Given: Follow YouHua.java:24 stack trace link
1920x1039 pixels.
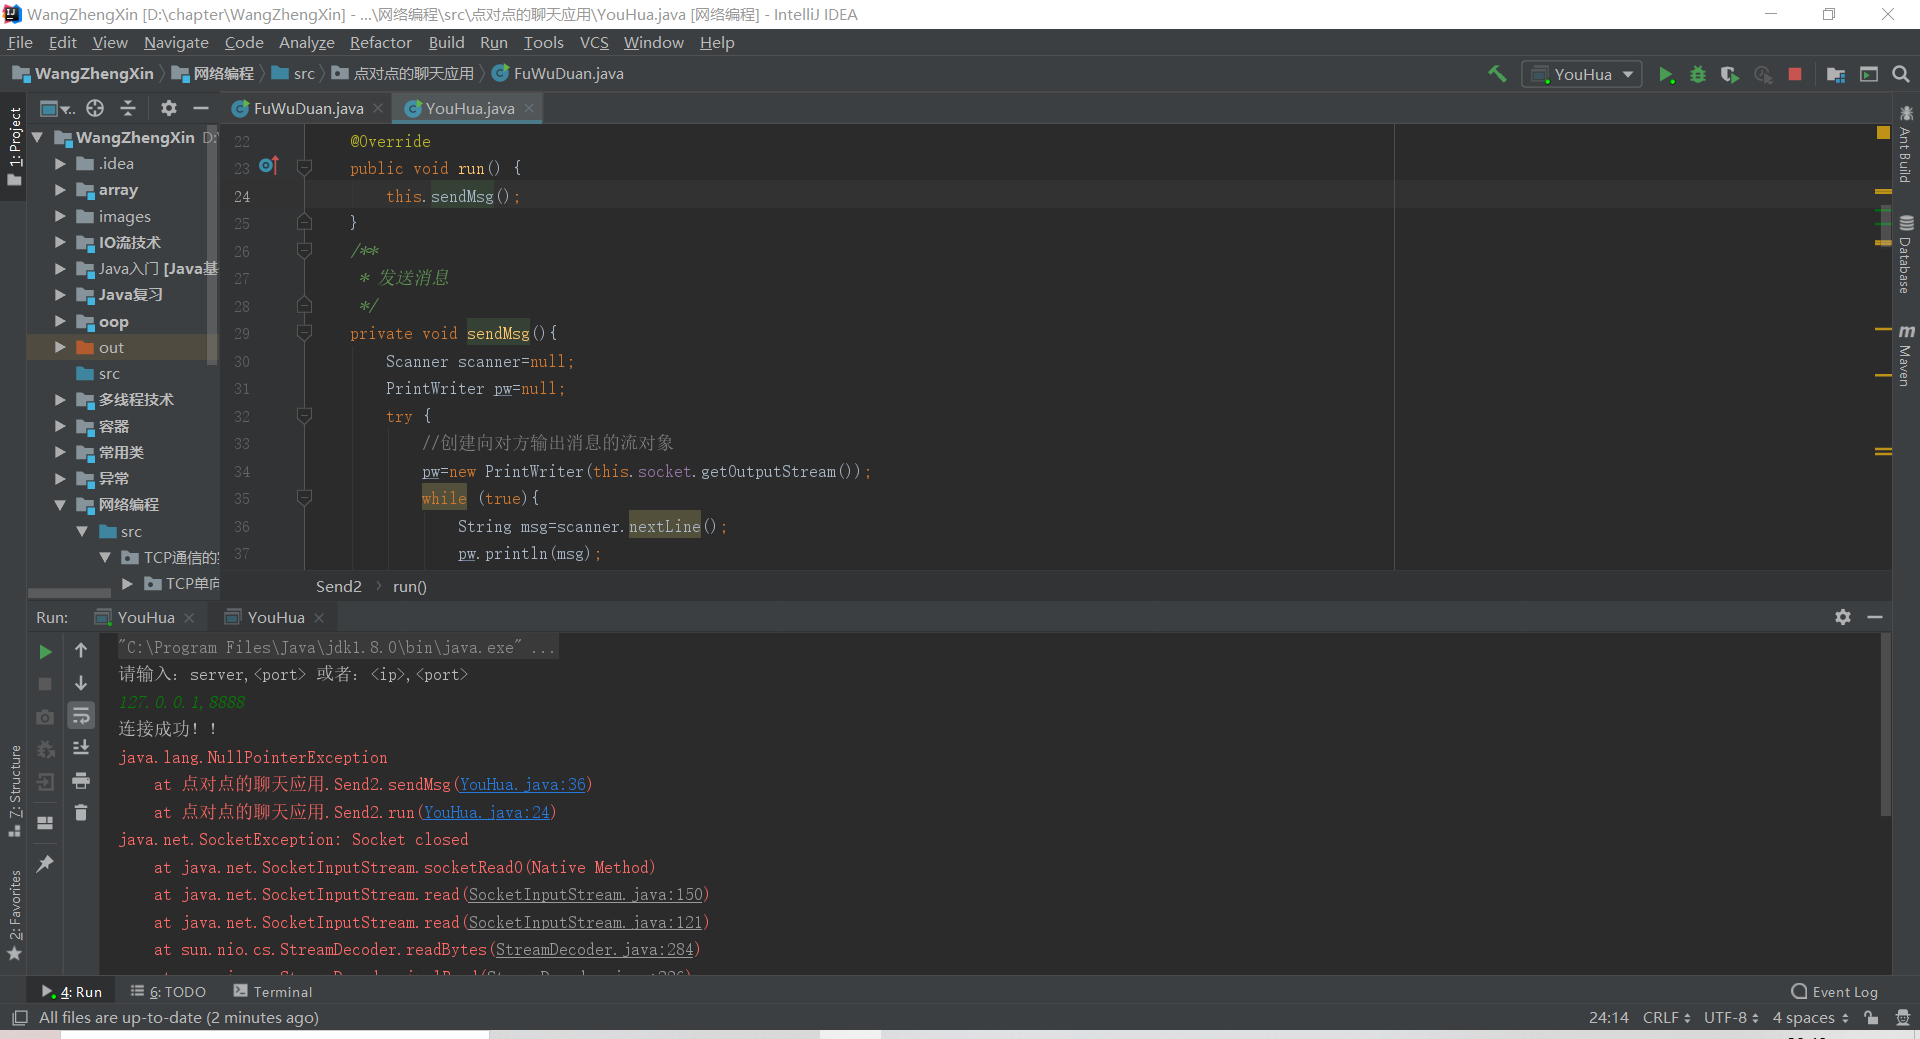Looking at the screenshot, I should point(487,812).
